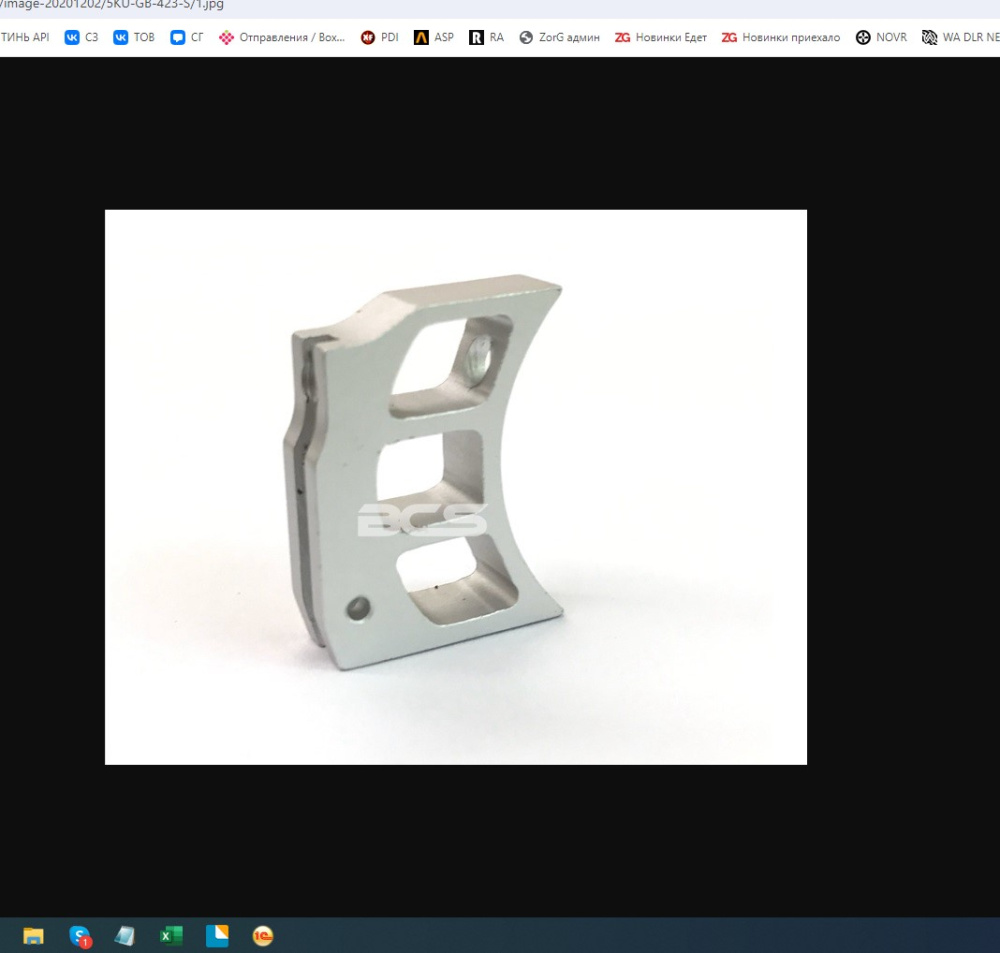
Task: Open the 1C application in taskbar
Action: pyautogui.click(x=263, y=936)
